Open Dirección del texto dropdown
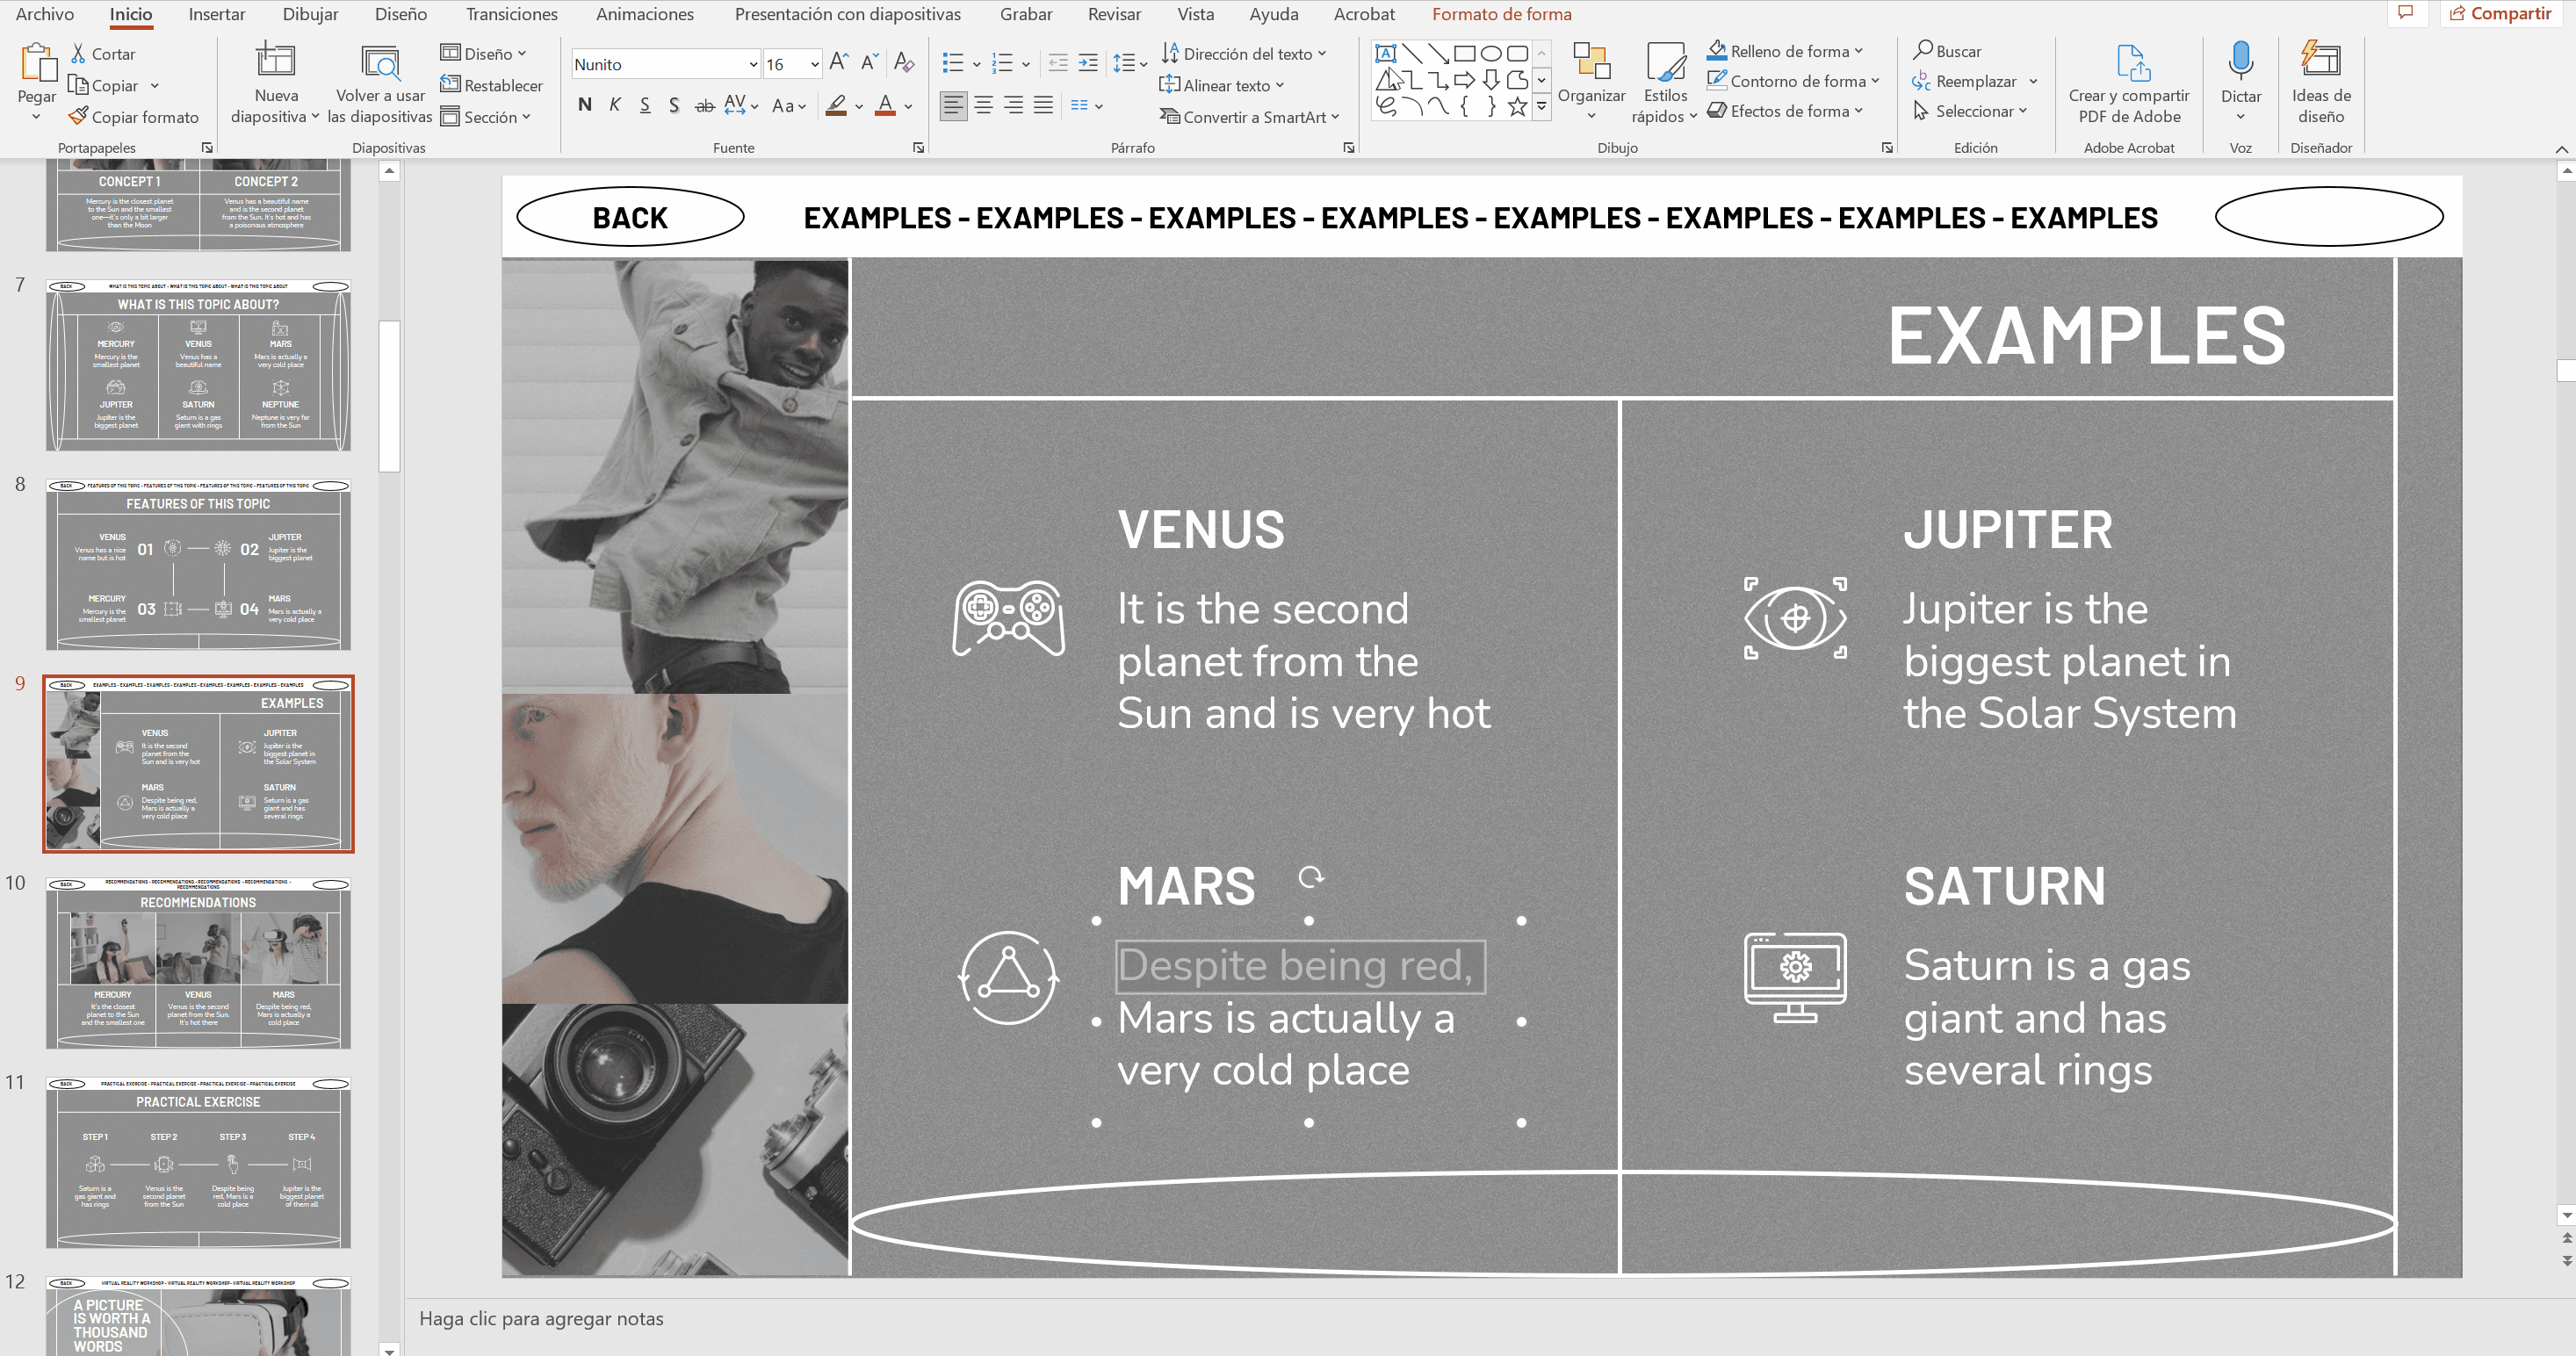2576x1356 pixels. pyautogui.click(x=1244, y=53)
